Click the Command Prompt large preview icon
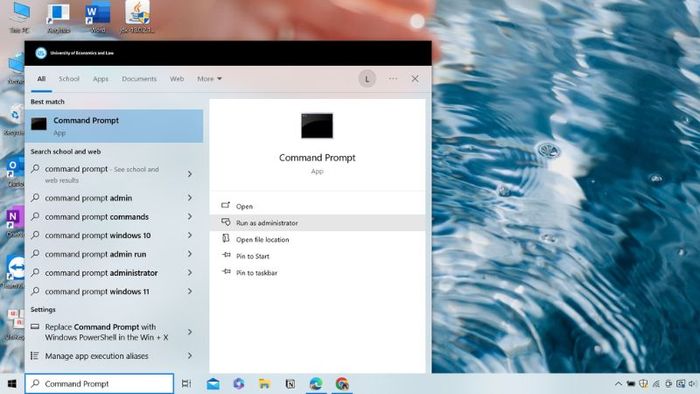 pyautogui.click(x=317, y=125)
